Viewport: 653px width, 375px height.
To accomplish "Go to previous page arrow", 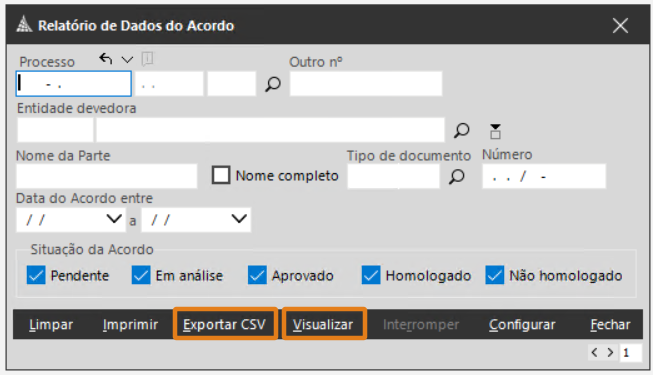I will (x=594, y=352).
